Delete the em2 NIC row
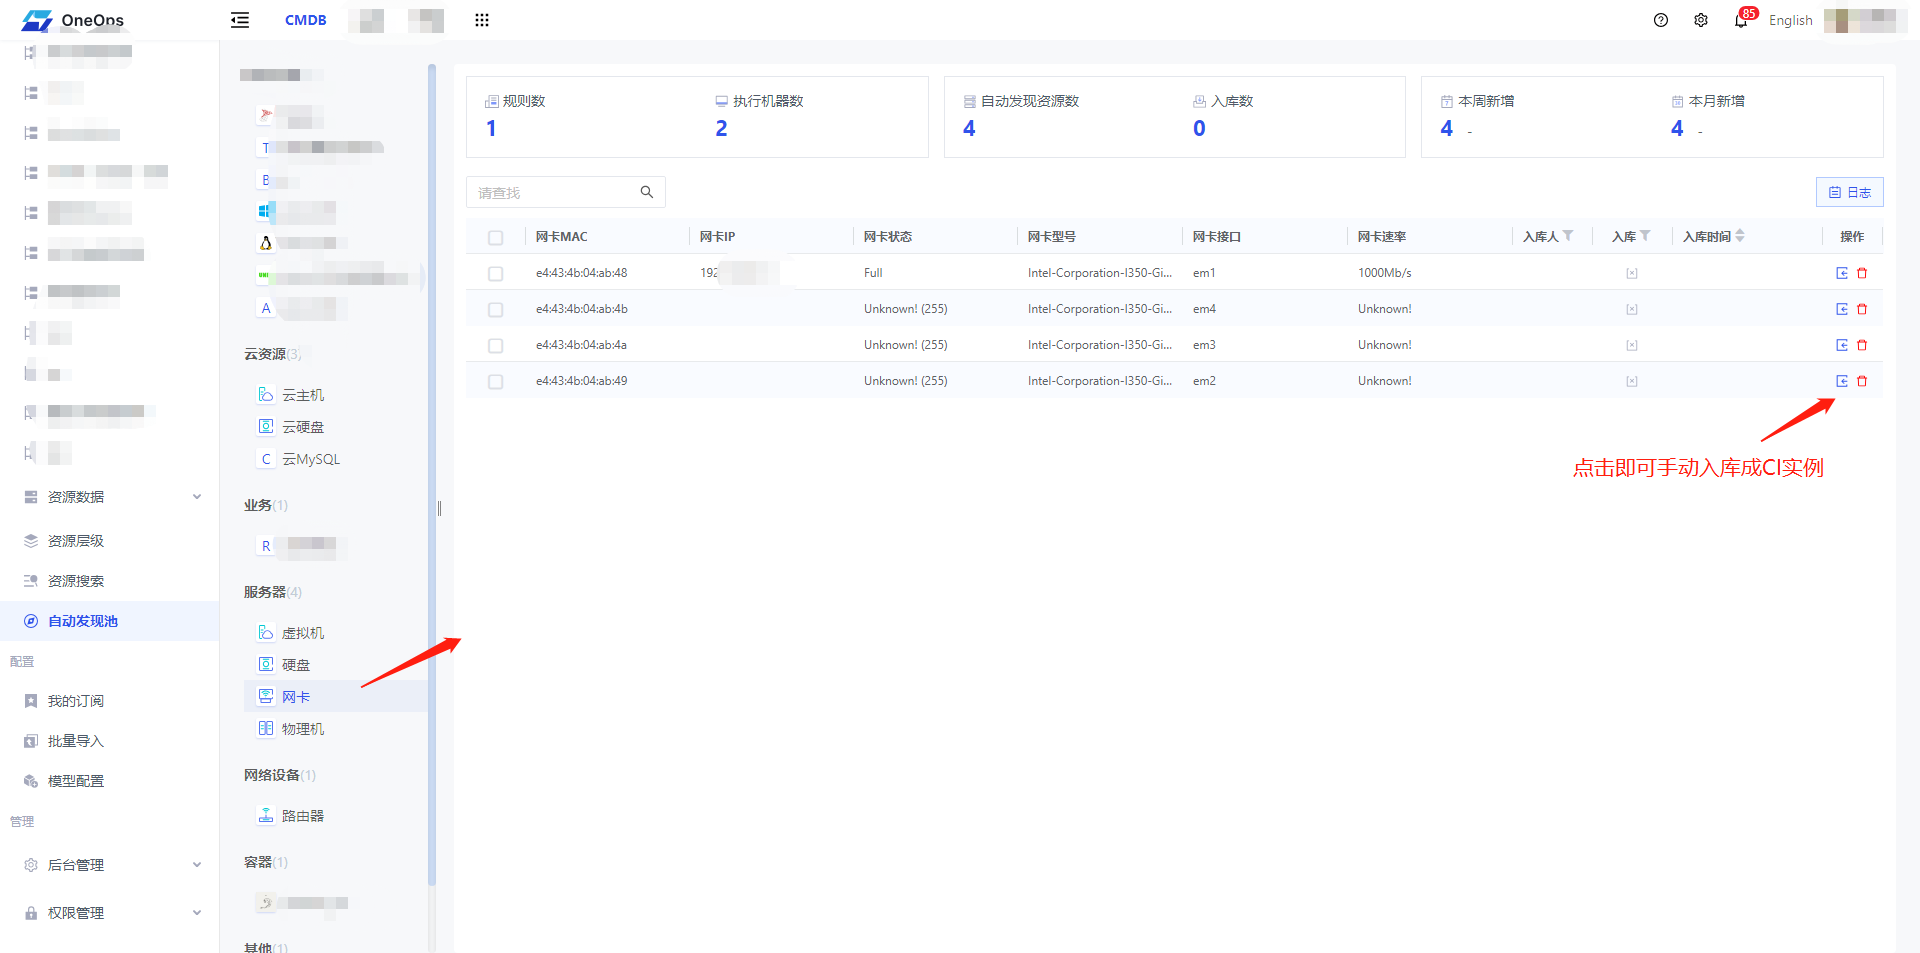 point(1862,381)
